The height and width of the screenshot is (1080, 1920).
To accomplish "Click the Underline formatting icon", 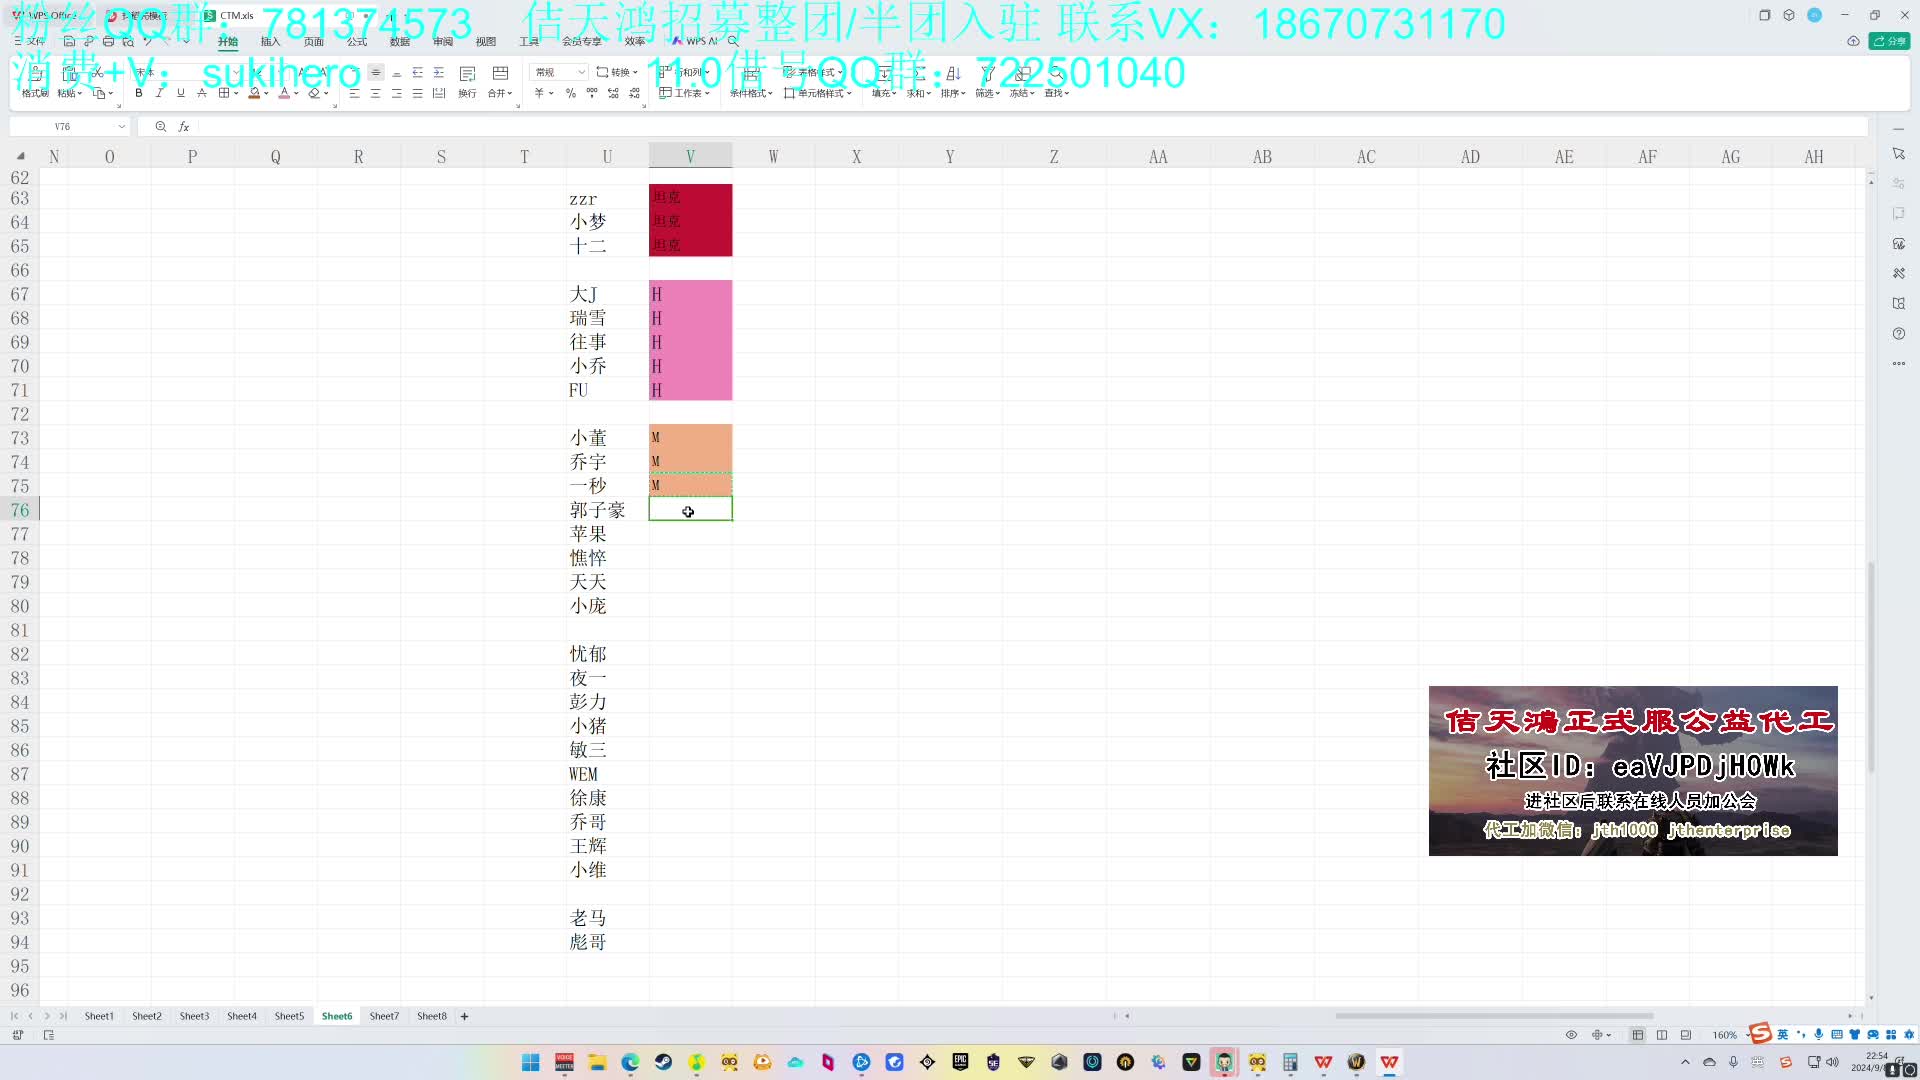I will (x=180, y=93).
